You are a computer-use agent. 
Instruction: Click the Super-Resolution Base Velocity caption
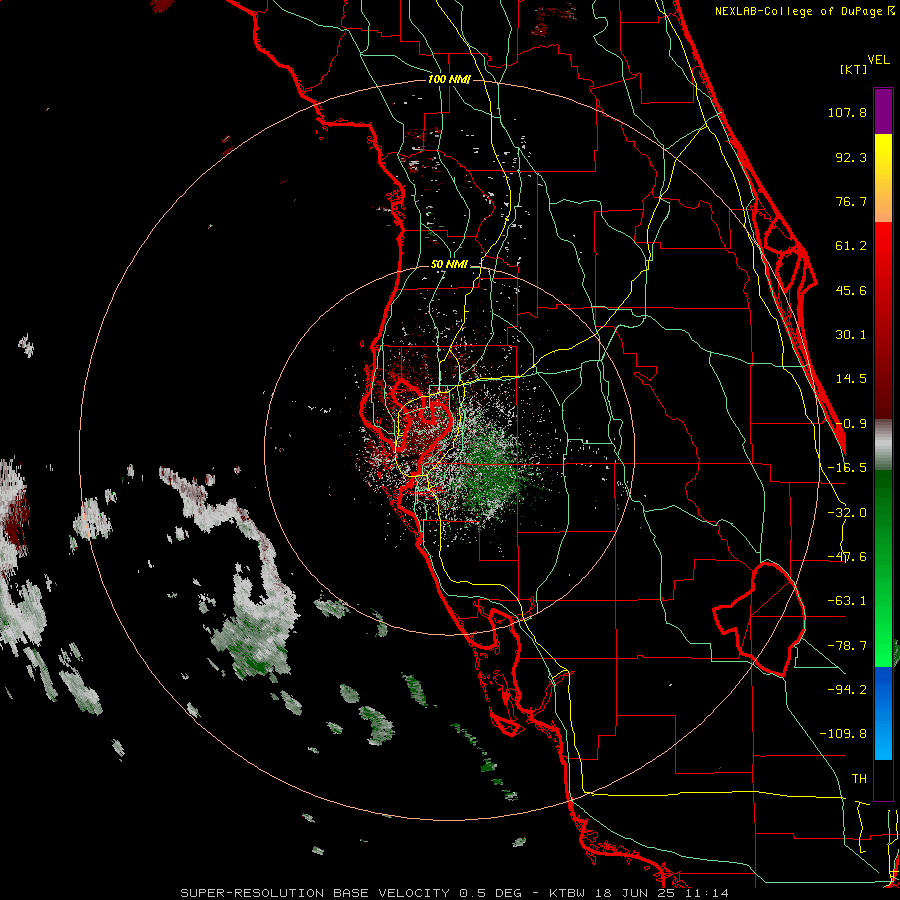pyautogui.click(x=455, y=893)
